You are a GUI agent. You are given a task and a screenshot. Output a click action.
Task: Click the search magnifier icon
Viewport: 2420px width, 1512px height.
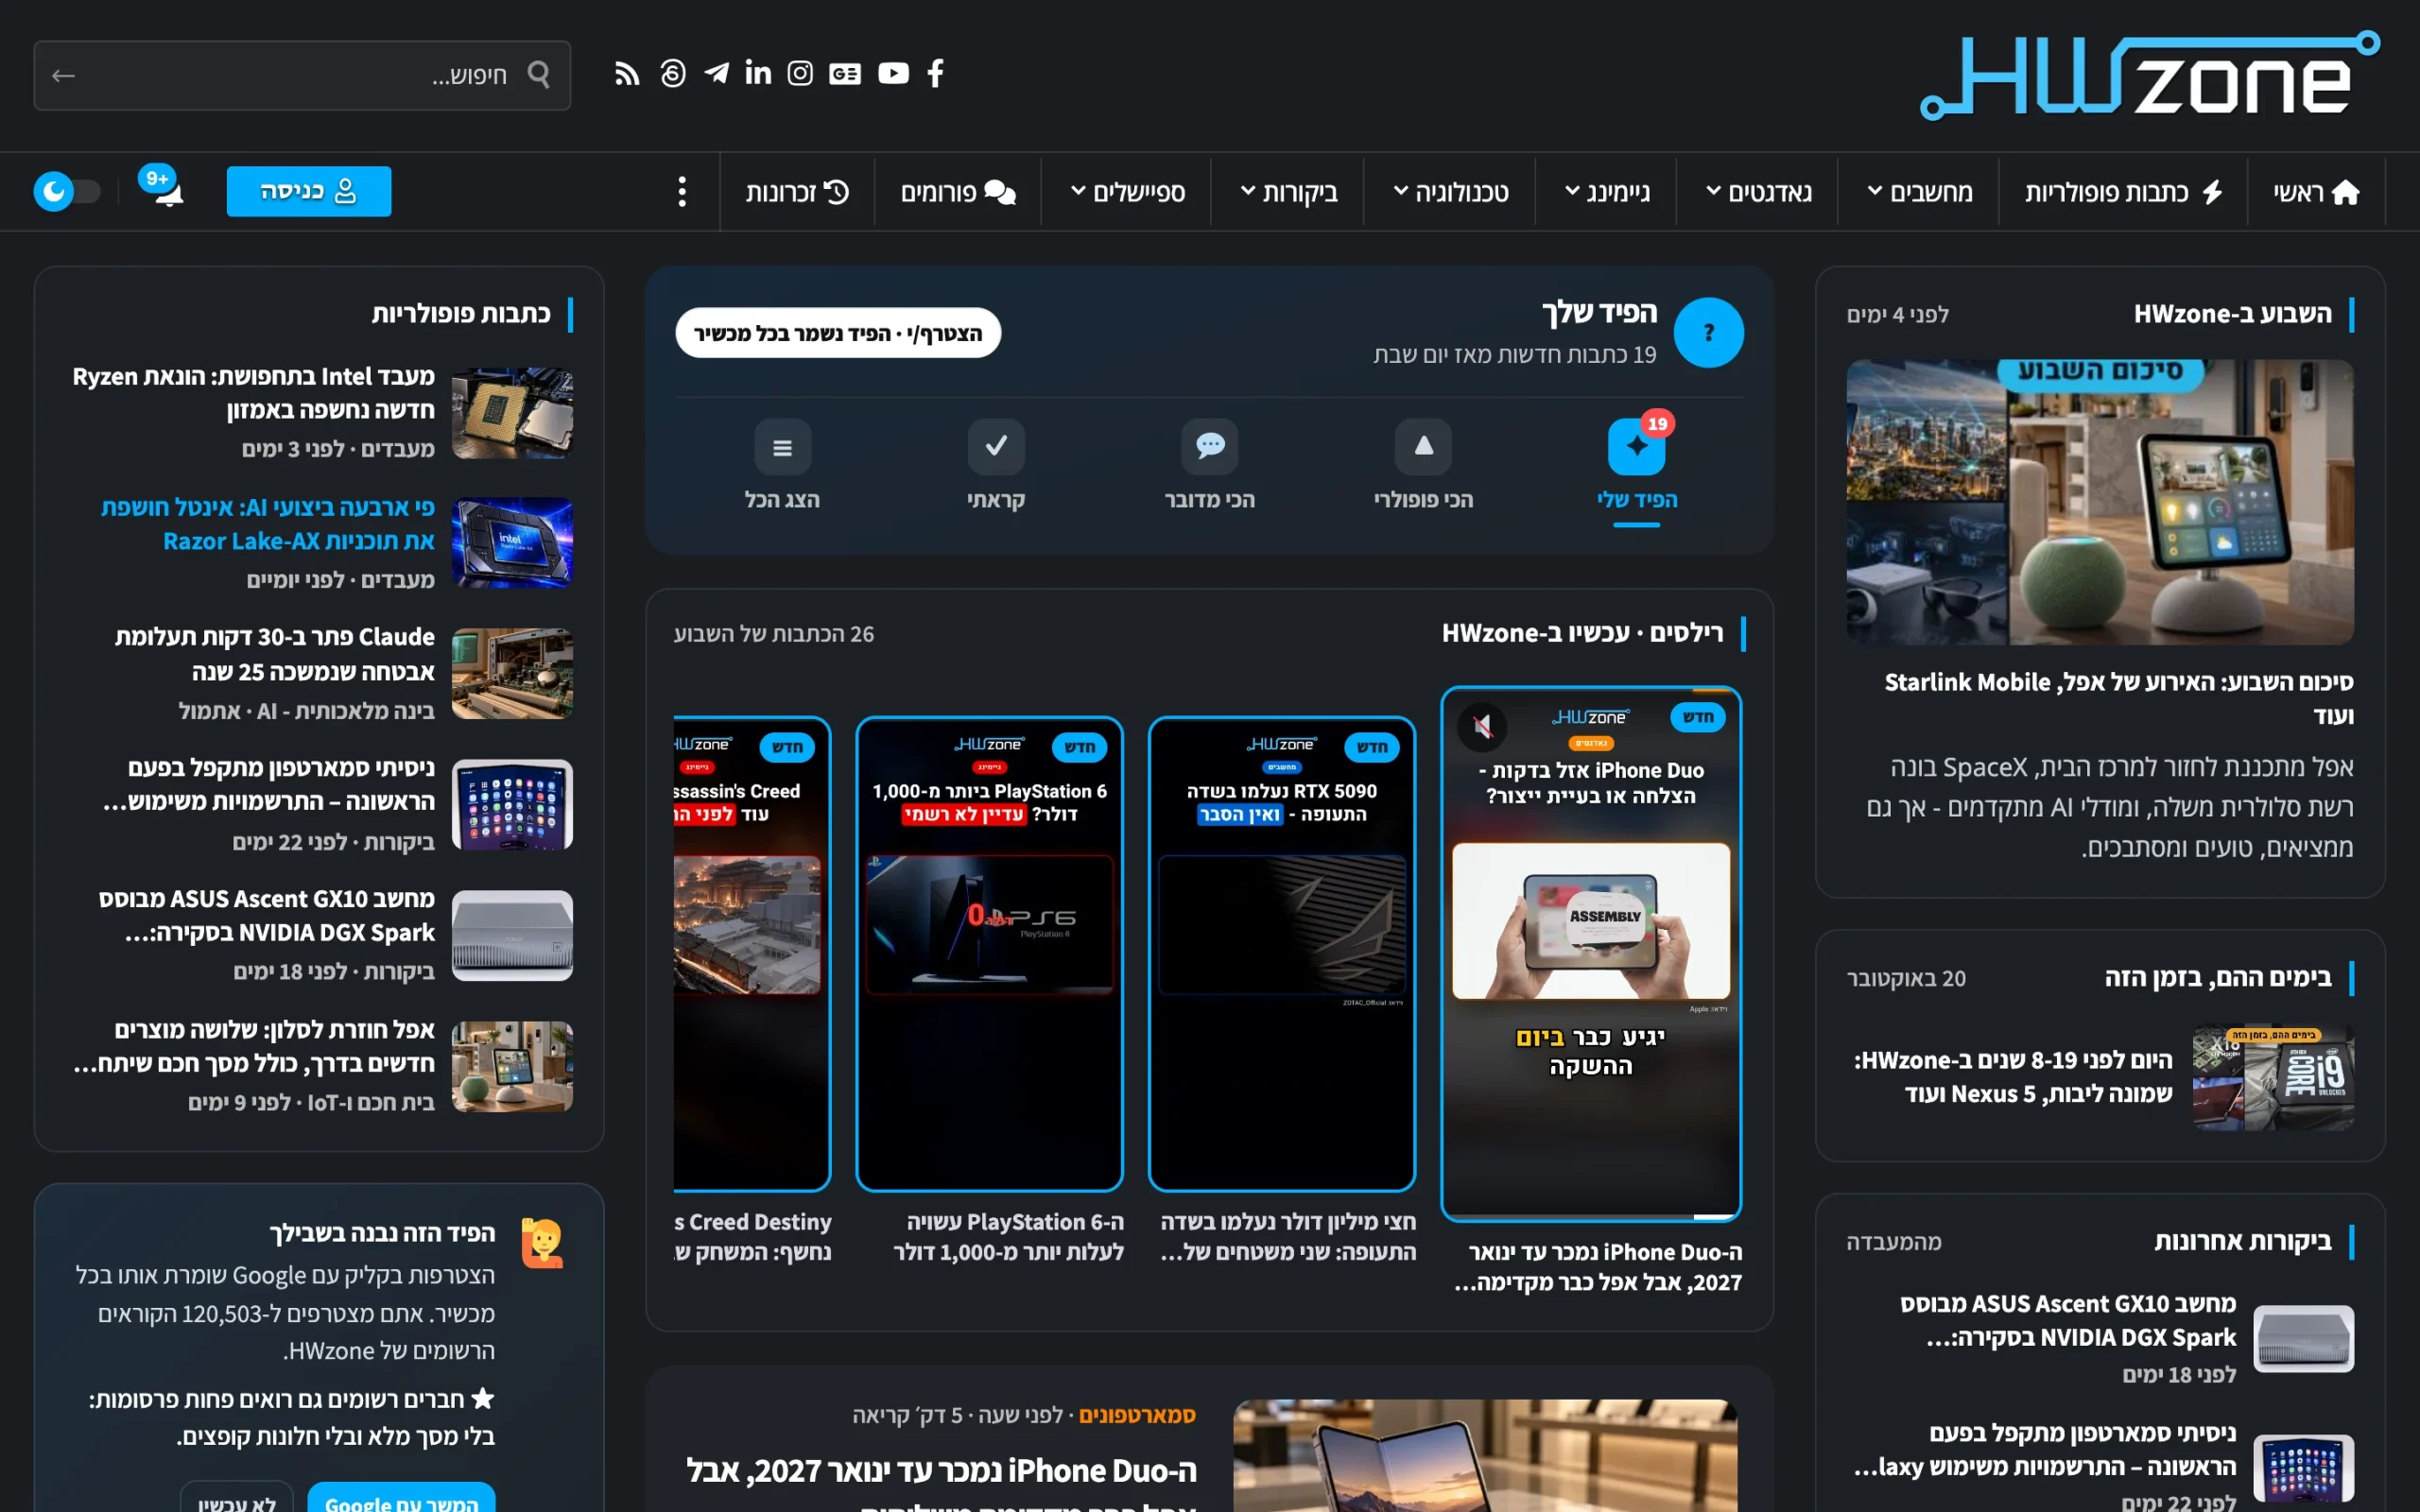coord(539,74)
